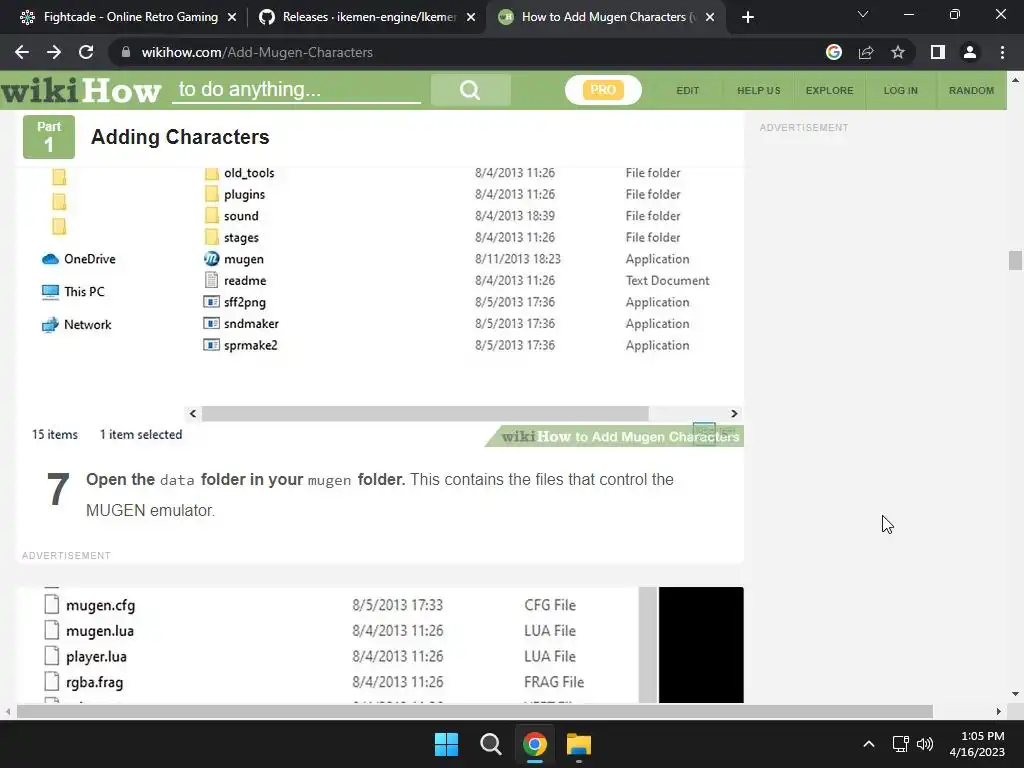Click the address bar URL

pos(257,52)
